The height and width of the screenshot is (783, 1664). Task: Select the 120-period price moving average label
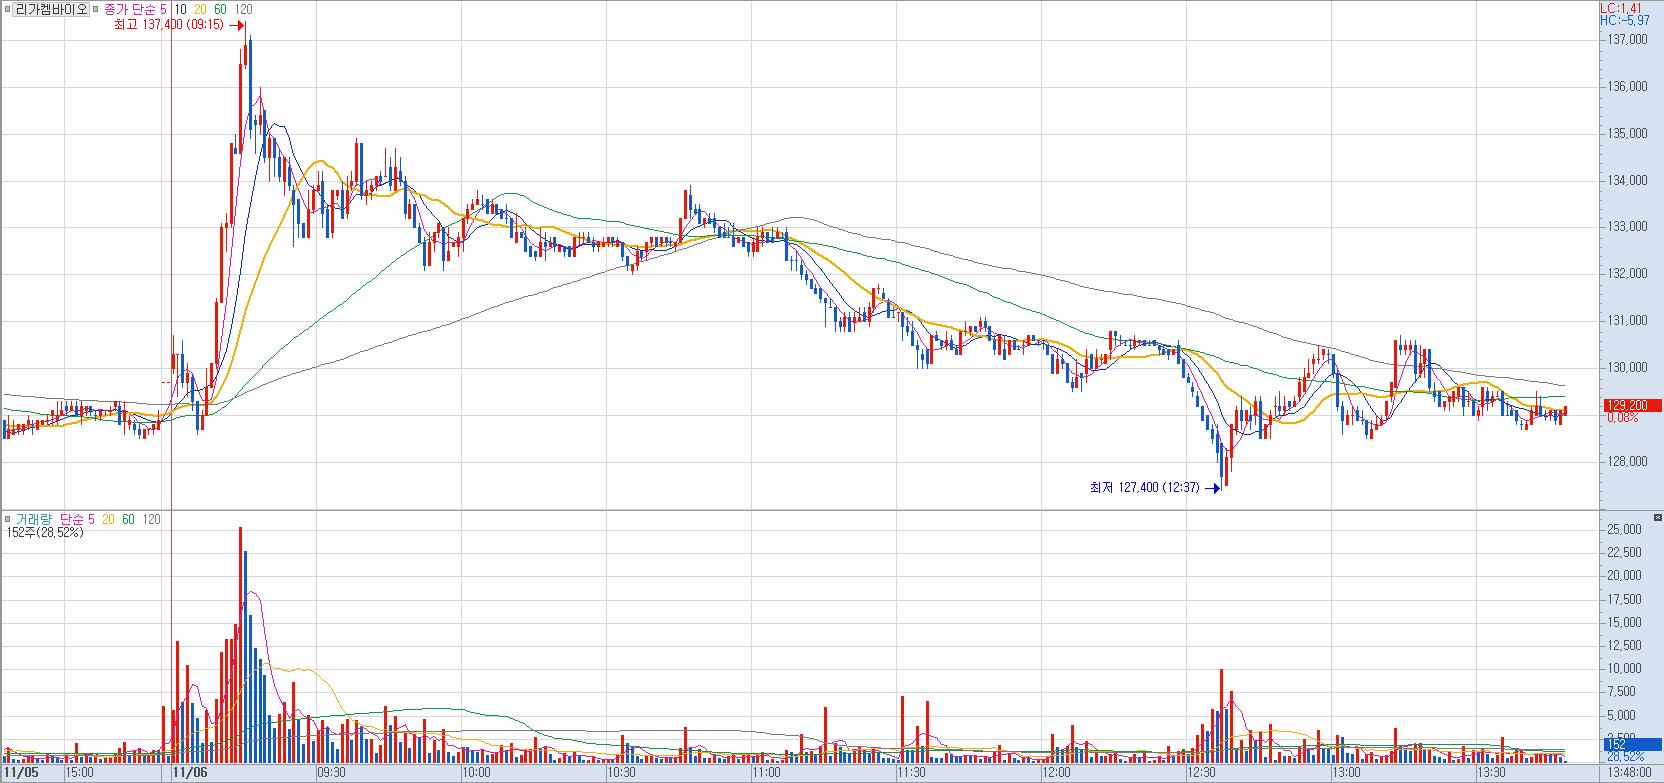[243, 9]
